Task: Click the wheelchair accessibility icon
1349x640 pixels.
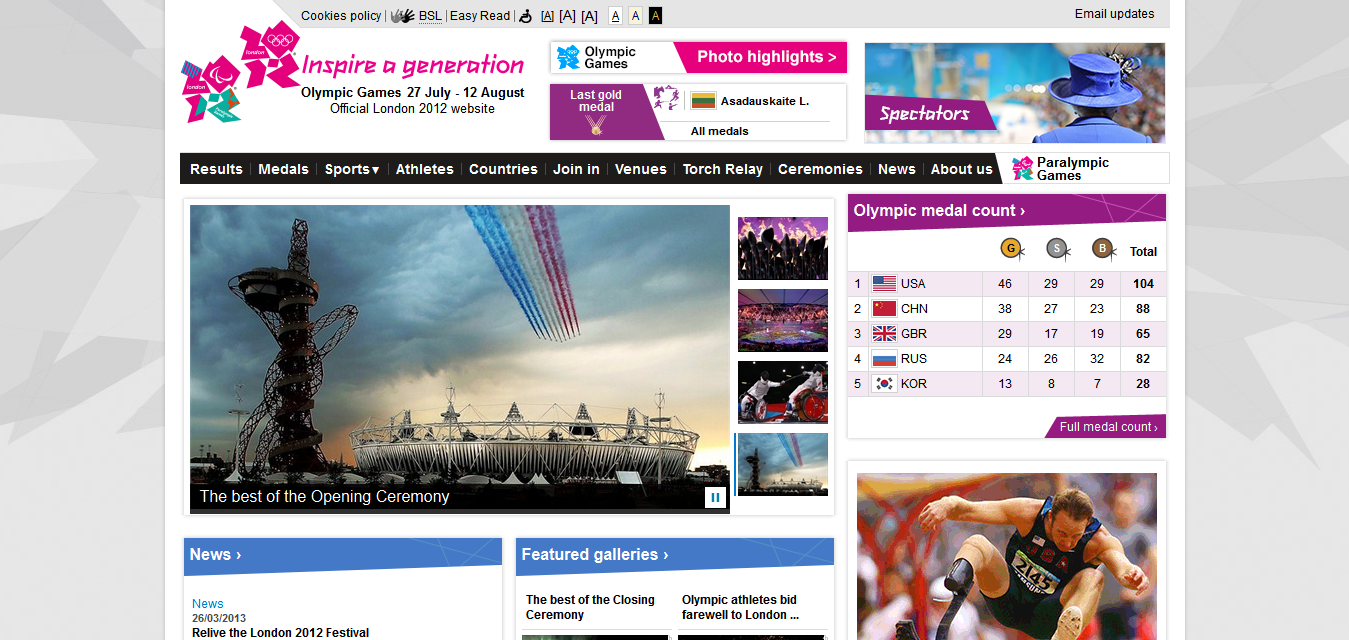Action: click(525, 16)
